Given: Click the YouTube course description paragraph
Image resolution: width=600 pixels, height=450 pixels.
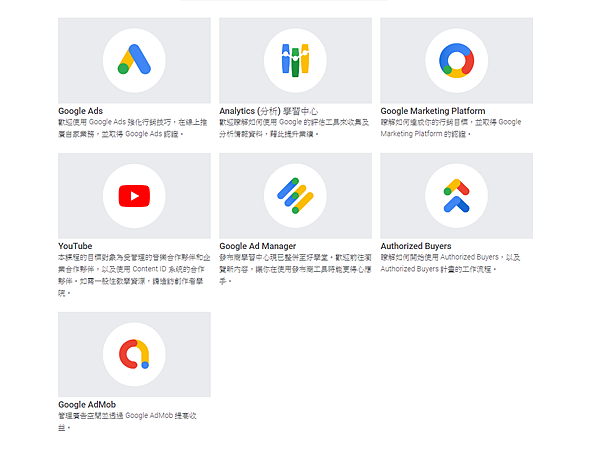Looking at the screenshot, I should (x=134, y=275).
